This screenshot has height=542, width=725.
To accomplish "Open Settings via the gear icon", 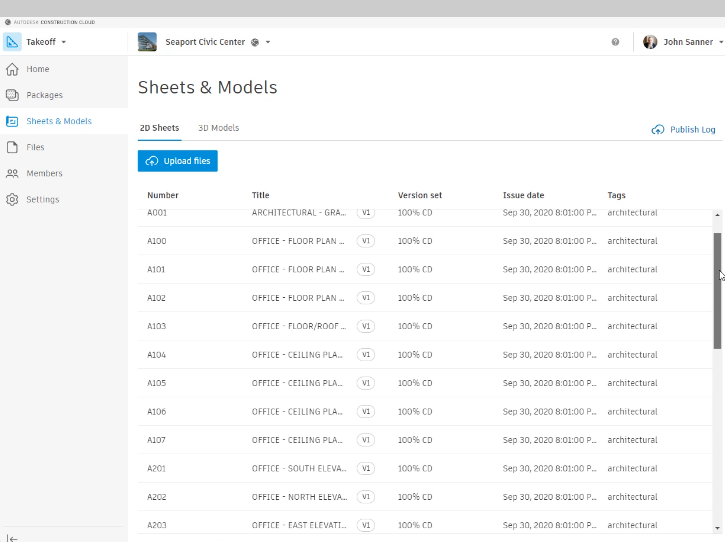I will (x=12, y=199).
